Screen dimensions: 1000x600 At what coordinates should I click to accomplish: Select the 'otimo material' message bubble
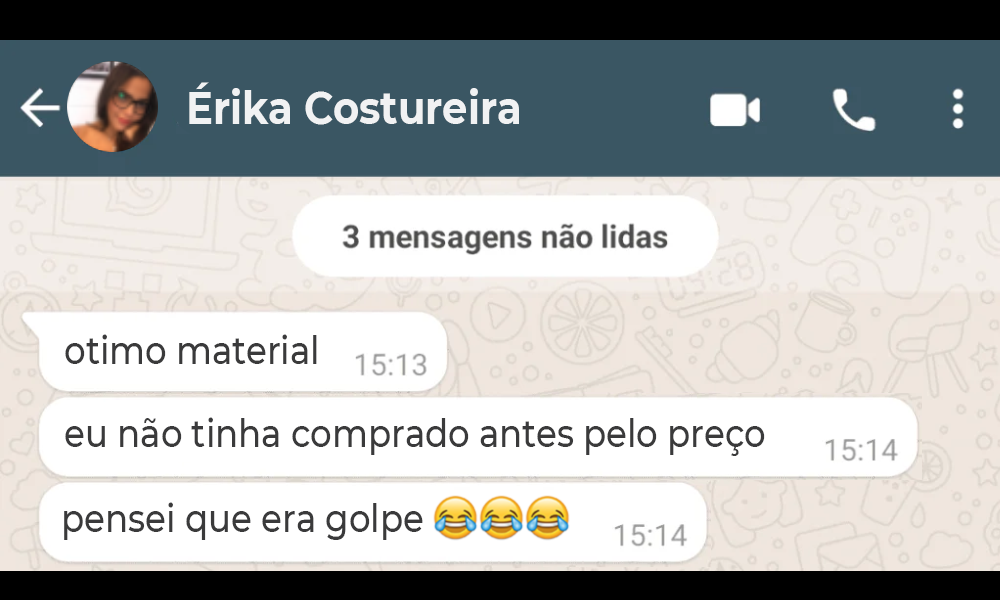click(242, 351)
